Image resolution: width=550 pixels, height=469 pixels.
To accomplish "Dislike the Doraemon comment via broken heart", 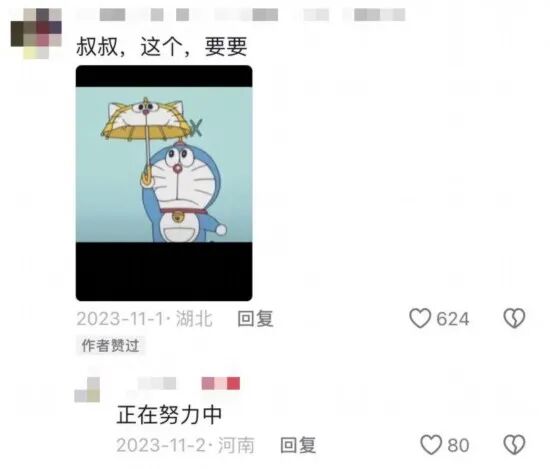I will [x=514, y=318].
